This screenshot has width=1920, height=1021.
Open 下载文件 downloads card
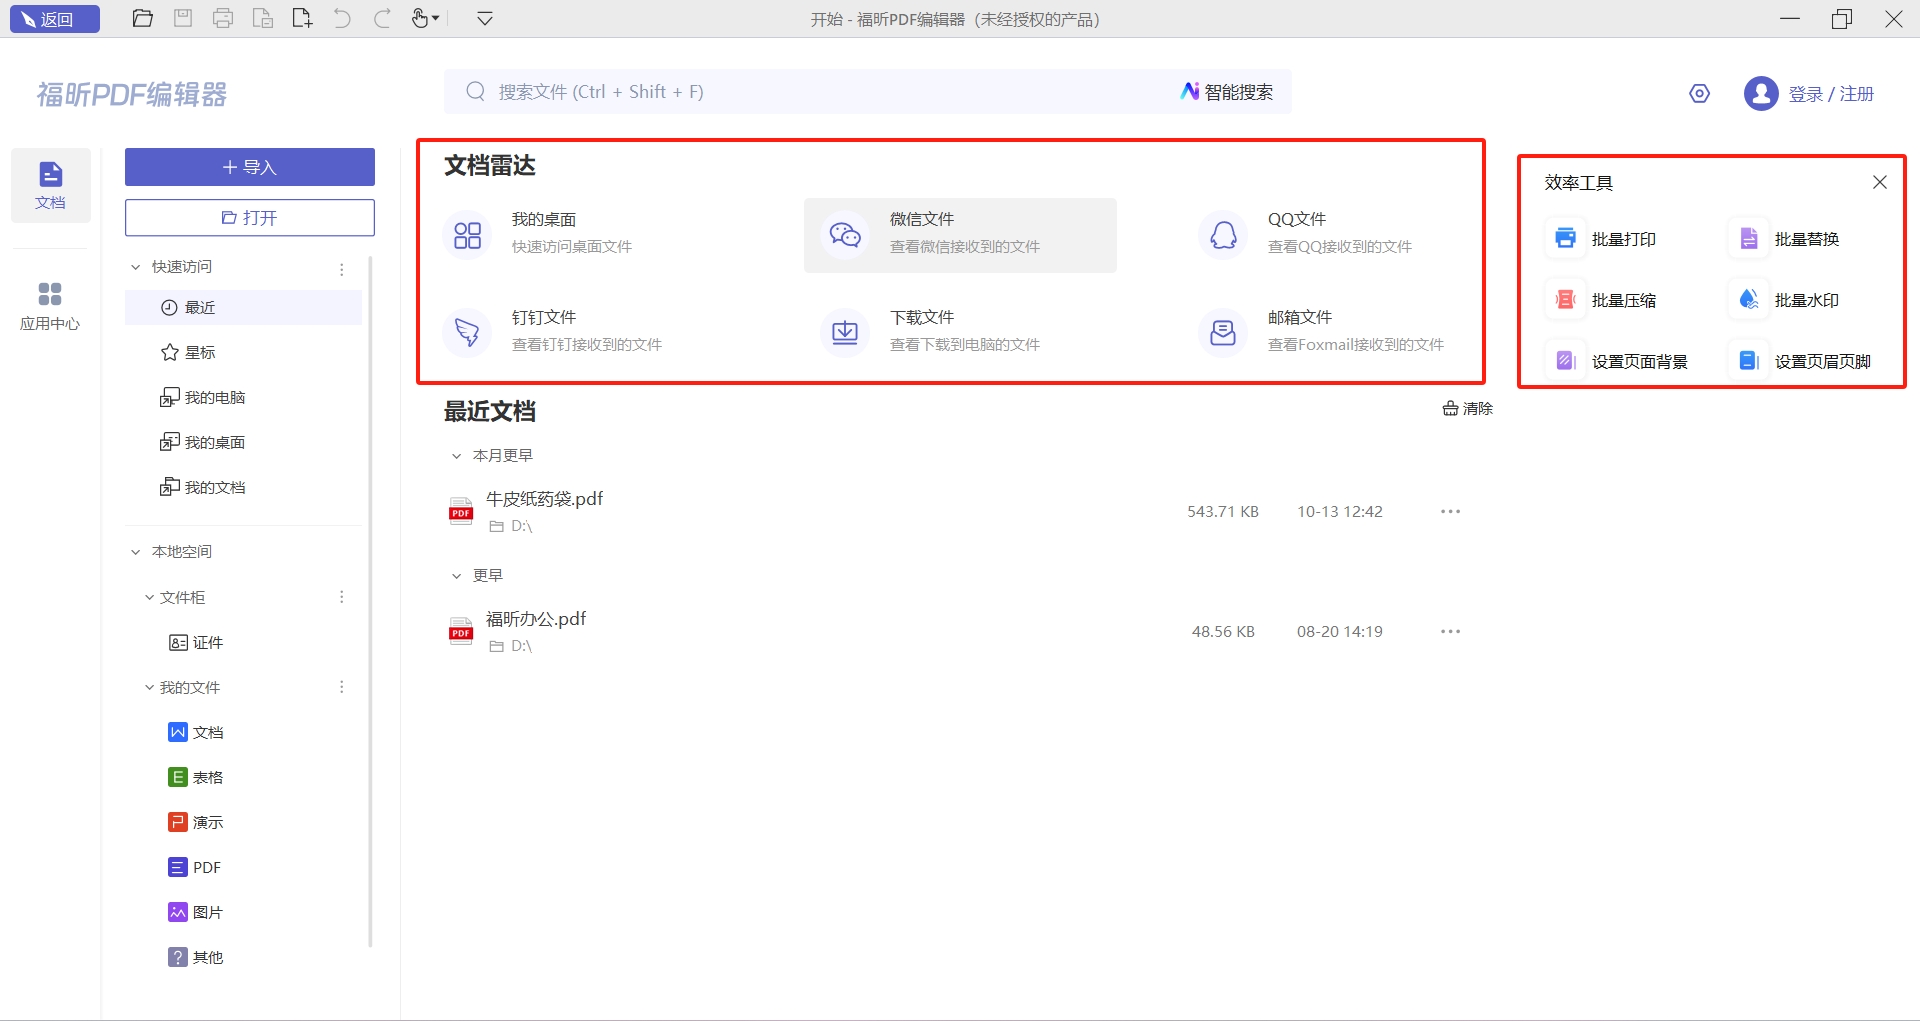pyautogui.click(x=960, y=333)
